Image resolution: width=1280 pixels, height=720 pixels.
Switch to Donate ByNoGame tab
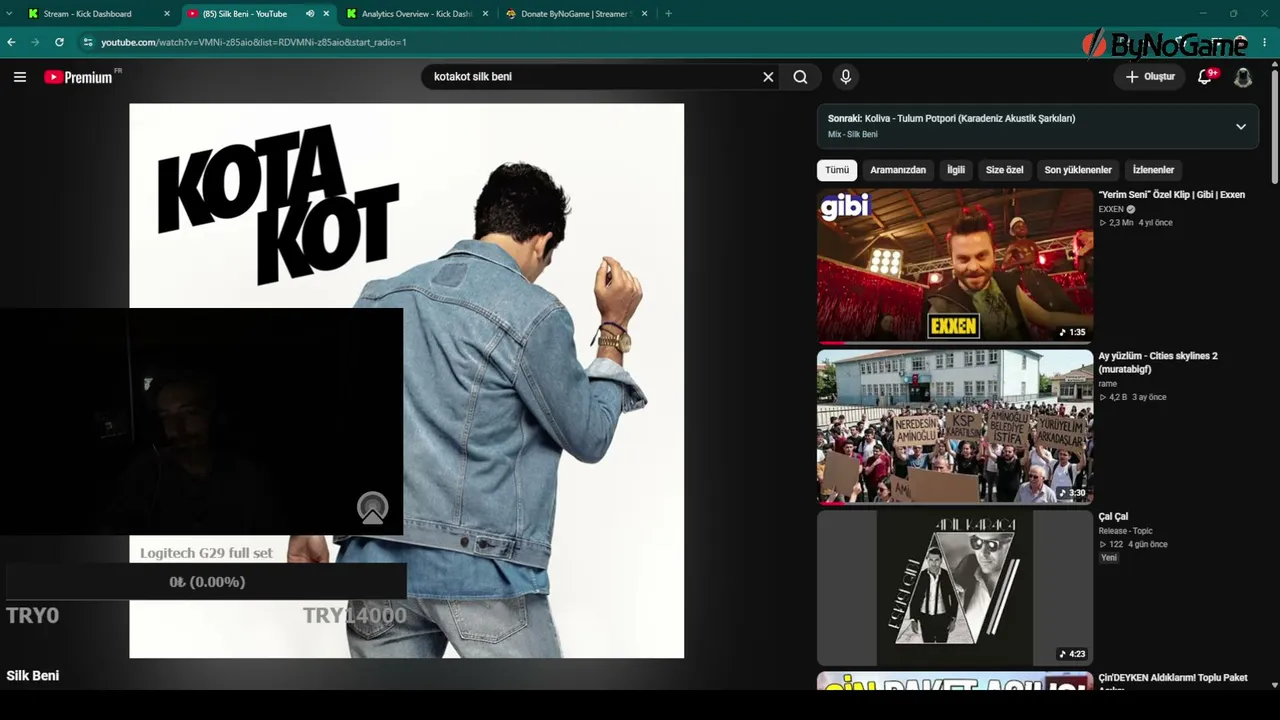(x=577, y=14)
